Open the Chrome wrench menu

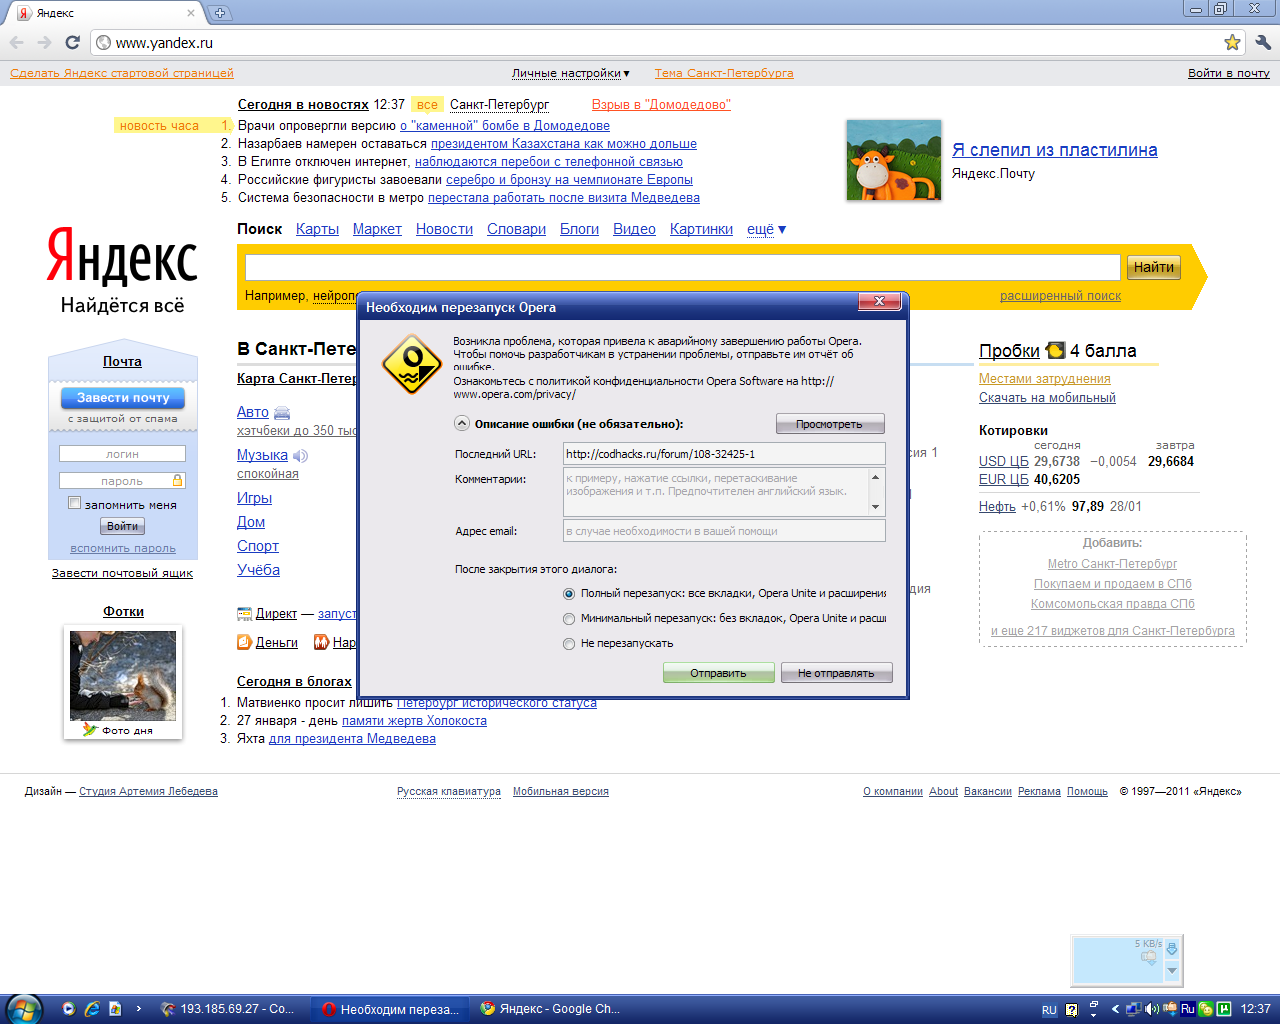point(1262,42)
